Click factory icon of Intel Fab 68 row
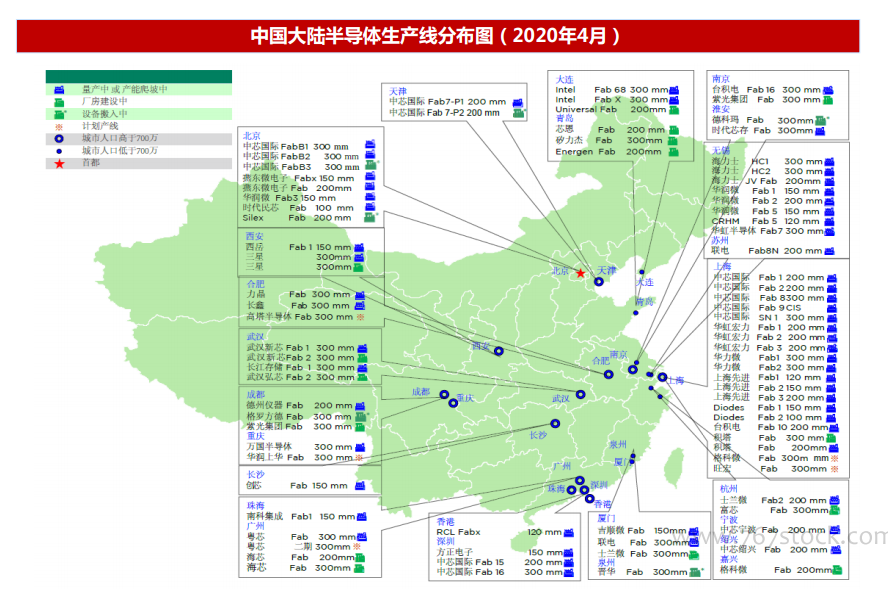This screenshot has width=888, height=589. (x=674, y=90)
